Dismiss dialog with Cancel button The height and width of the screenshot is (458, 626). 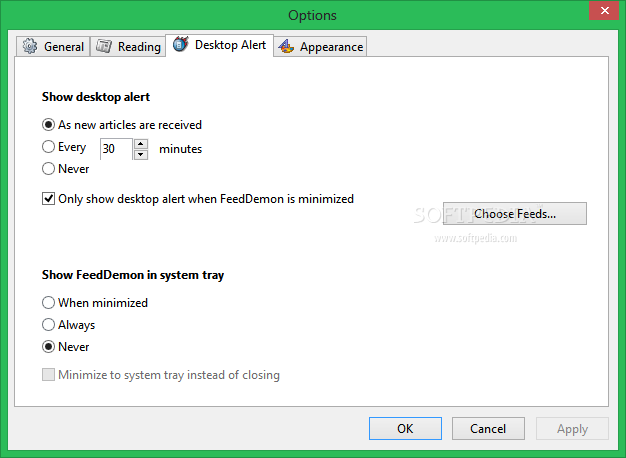coord(488,428)
